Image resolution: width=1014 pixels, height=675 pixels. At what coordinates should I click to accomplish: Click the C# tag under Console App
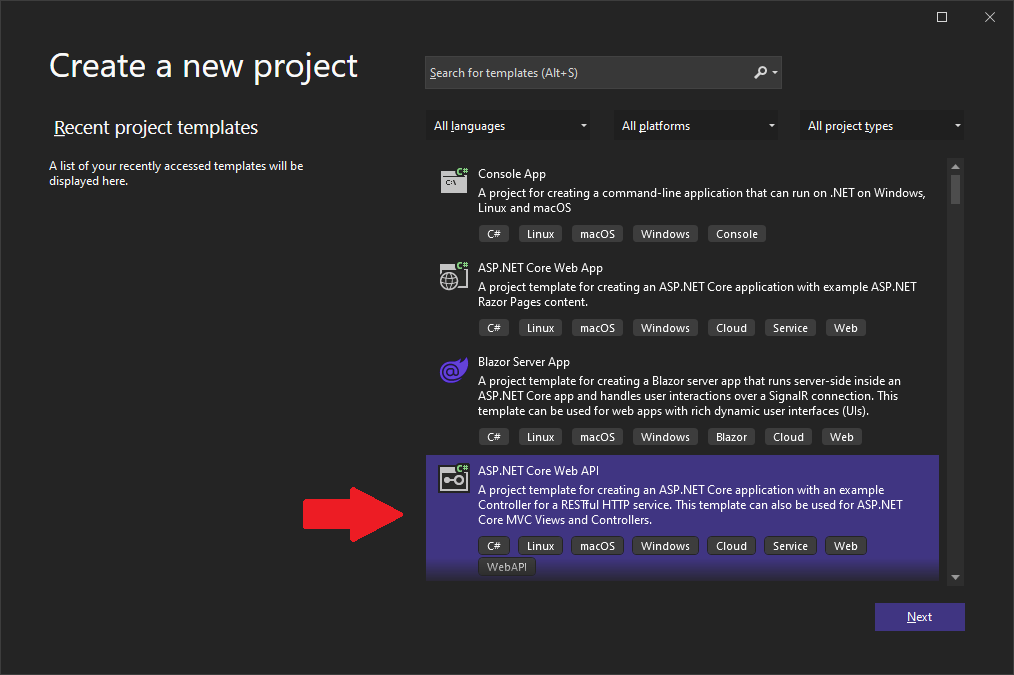tap(494, 233)
